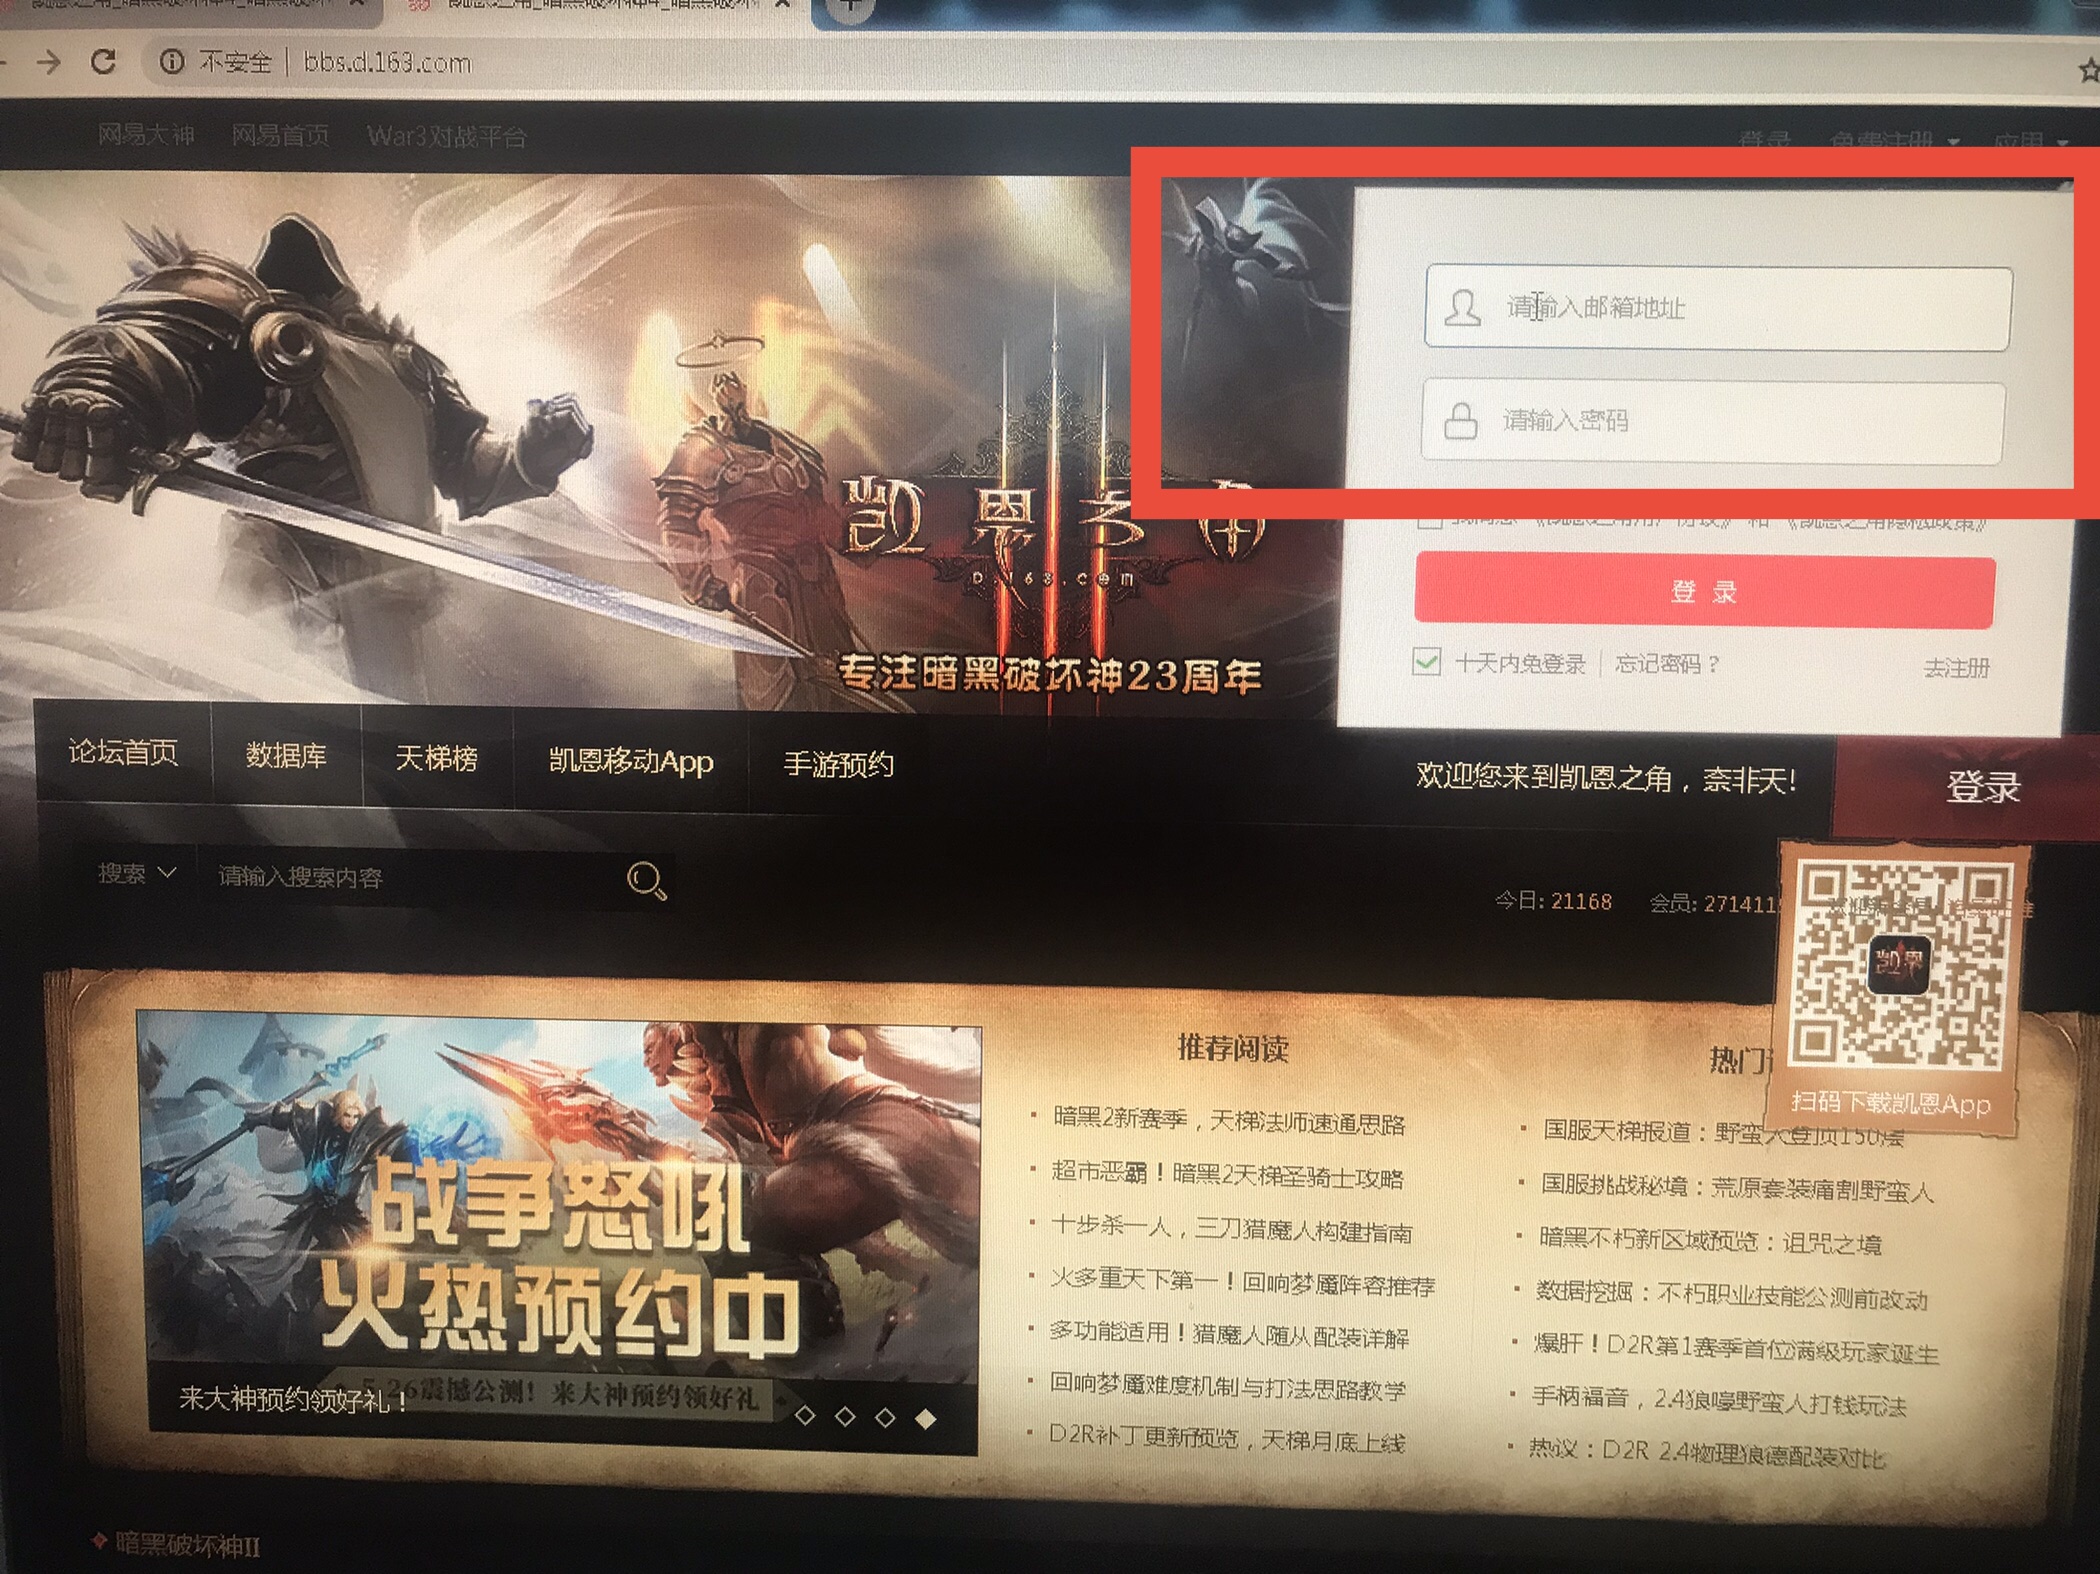Viewport: 2100px width, 1574px height.
Task: Open the 战争怒吼 火热预约中 banner
Action: (558, 1232)
